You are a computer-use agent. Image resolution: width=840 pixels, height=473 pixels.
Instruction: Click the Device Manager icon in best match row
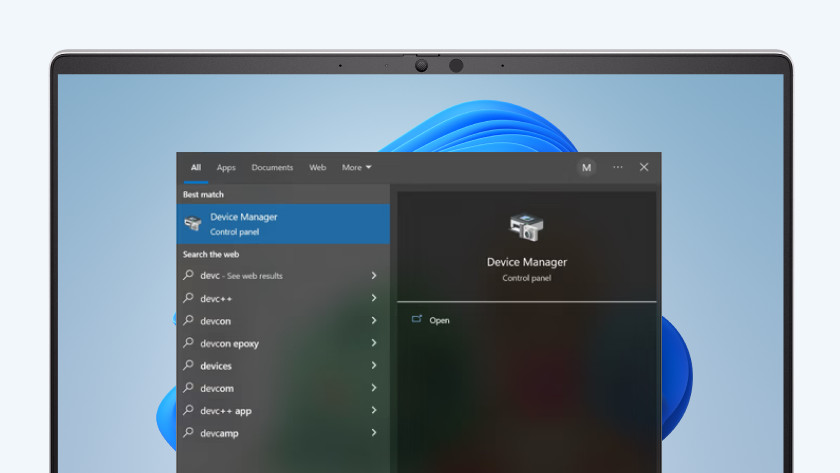(x=192, y=223)
